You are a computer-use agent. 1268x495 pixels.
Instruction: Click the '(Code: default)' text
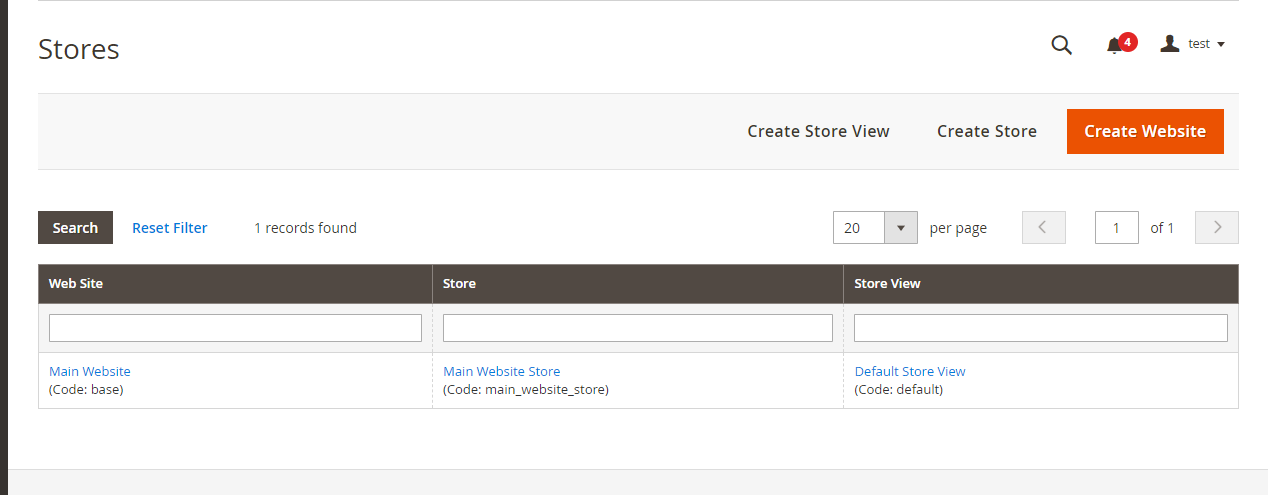point(899,389)
